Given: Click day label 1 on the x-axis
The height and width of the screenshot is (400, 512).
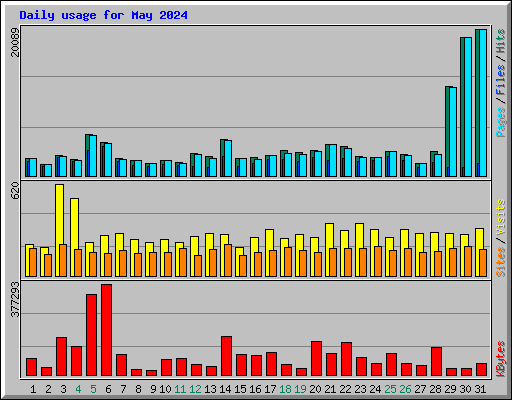Looking at the screenshot, I should 33,389.
